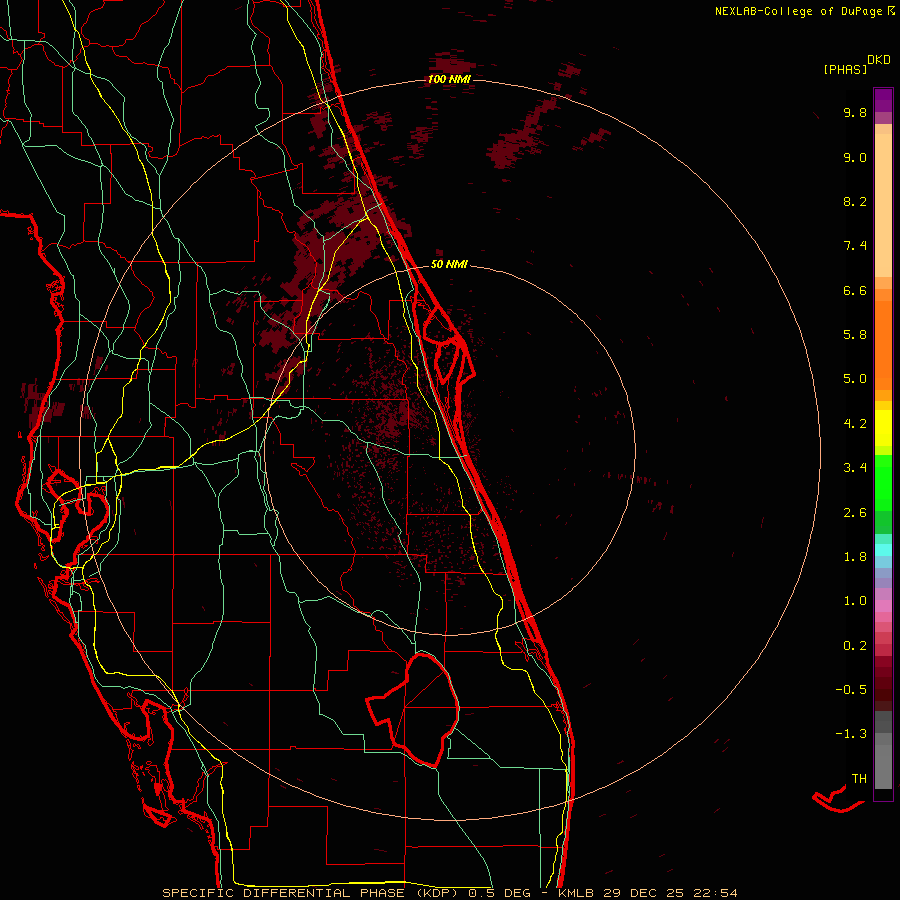The height and width of the screenshot is (900, 900).
Task: Click the TH legend label
Action: (859, 779)
